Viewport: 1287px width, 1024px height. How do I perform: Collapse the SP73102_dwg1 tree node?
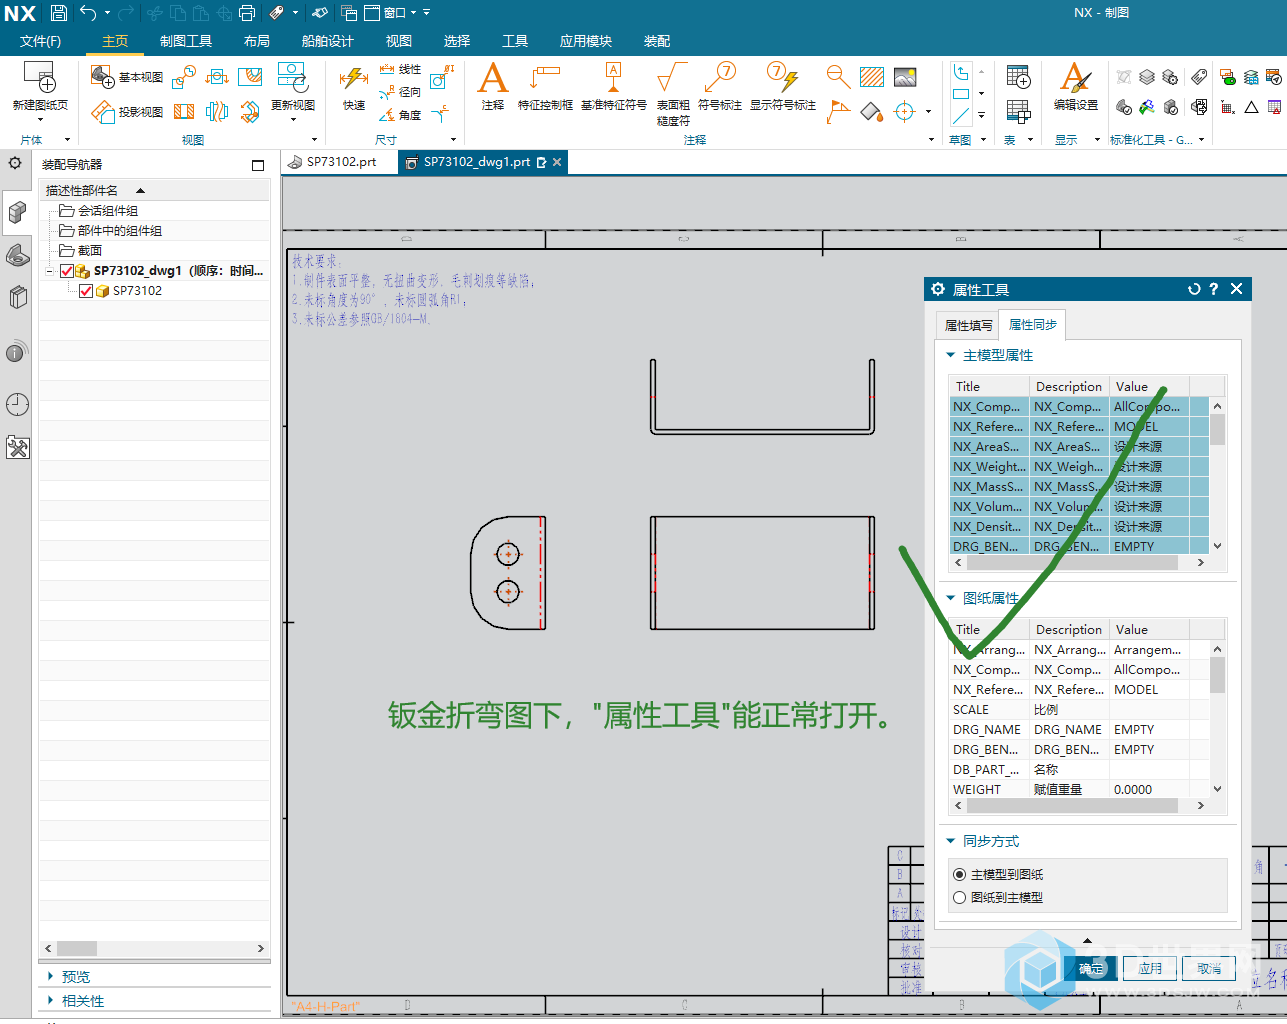point(50,271)
